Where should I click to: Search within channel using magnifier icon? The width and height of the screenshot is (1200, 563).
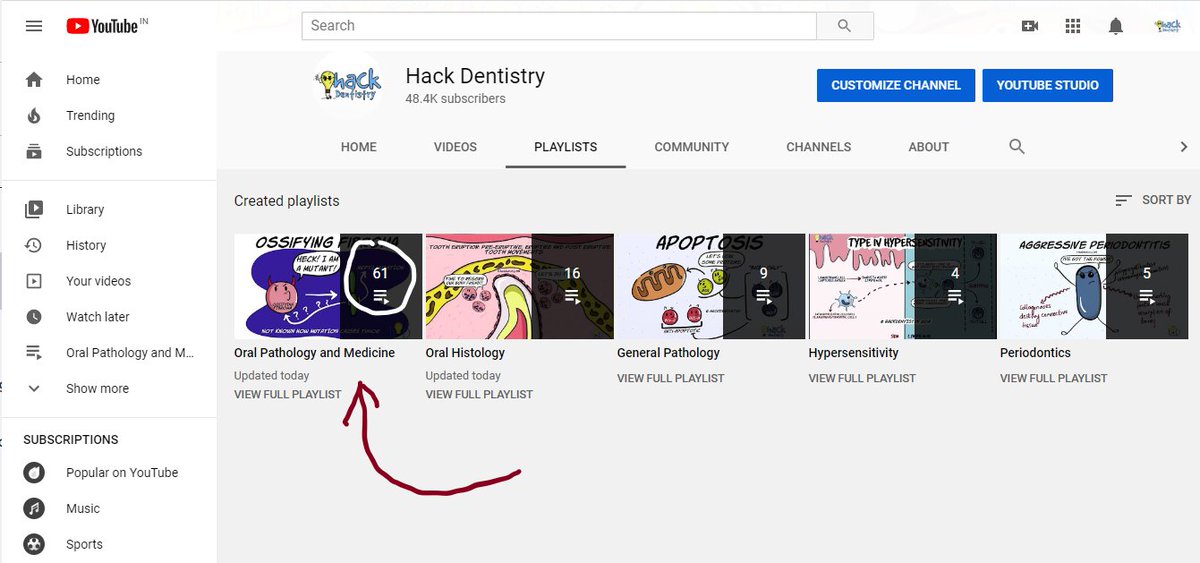1017,147
